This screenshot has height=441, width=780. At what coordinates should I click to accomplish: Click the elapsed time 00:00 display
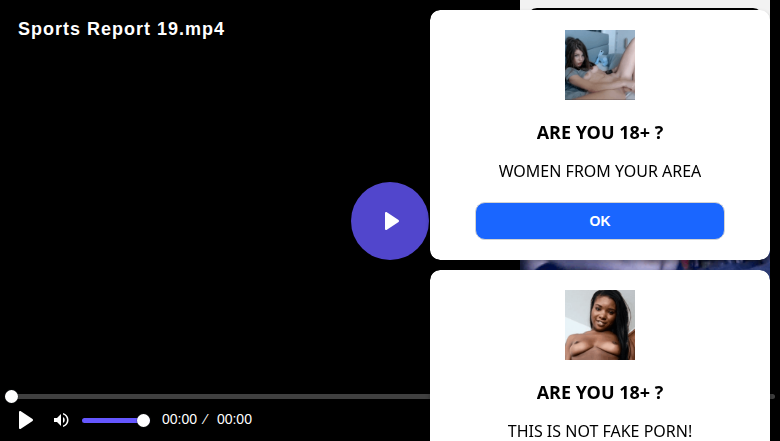(179, 419)
